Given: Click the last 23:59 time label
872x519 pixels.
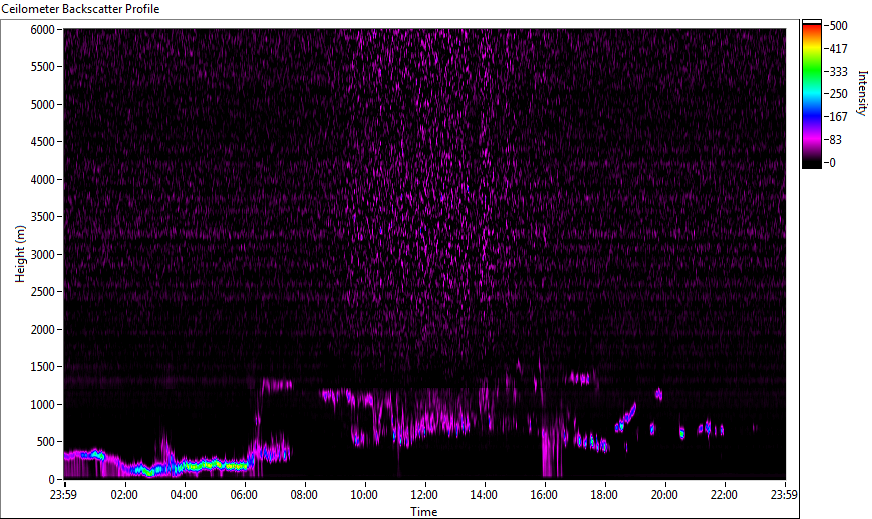Looking at the screenshot, I should [x=784, y=495].
